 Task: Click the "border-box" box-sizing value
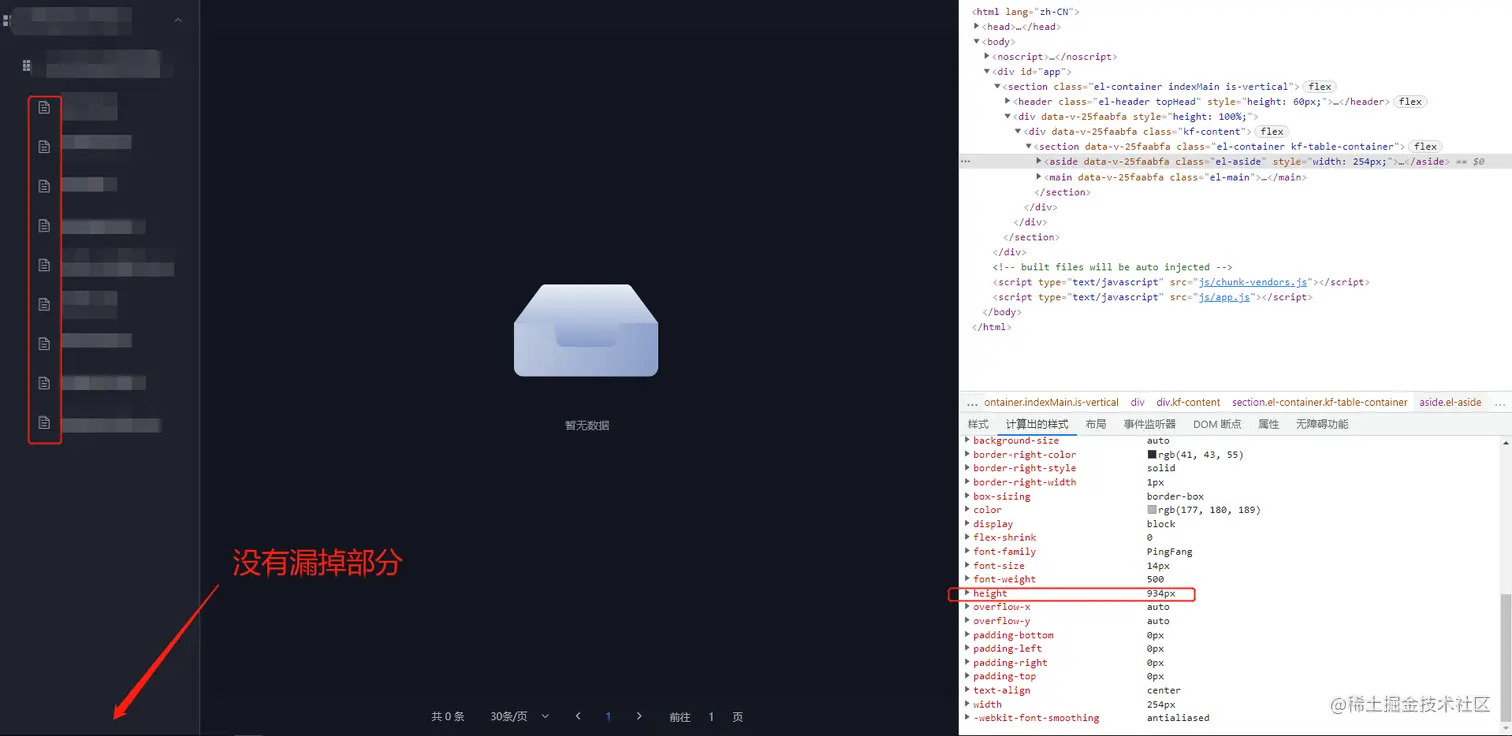(x=1175, y=497)
